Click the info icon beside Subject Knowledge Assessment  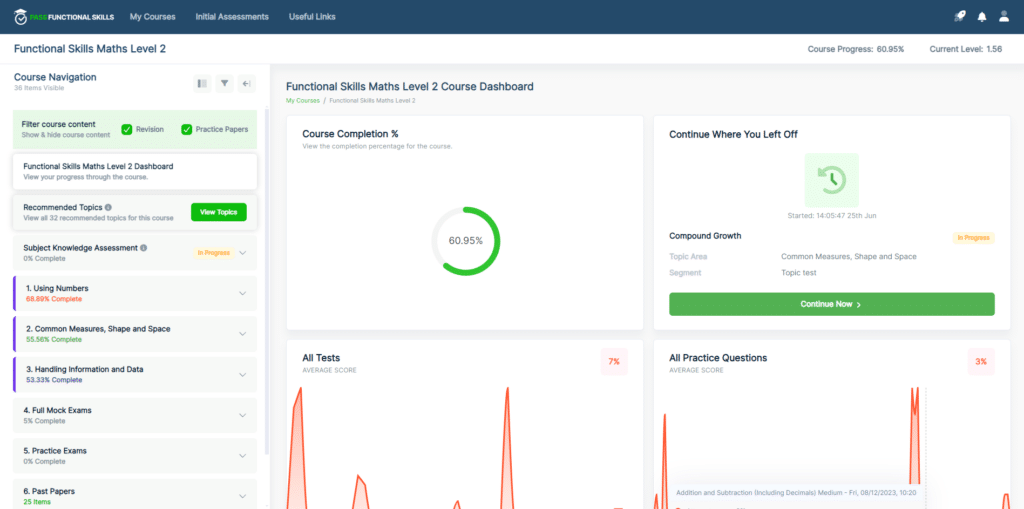click(144, 248)
